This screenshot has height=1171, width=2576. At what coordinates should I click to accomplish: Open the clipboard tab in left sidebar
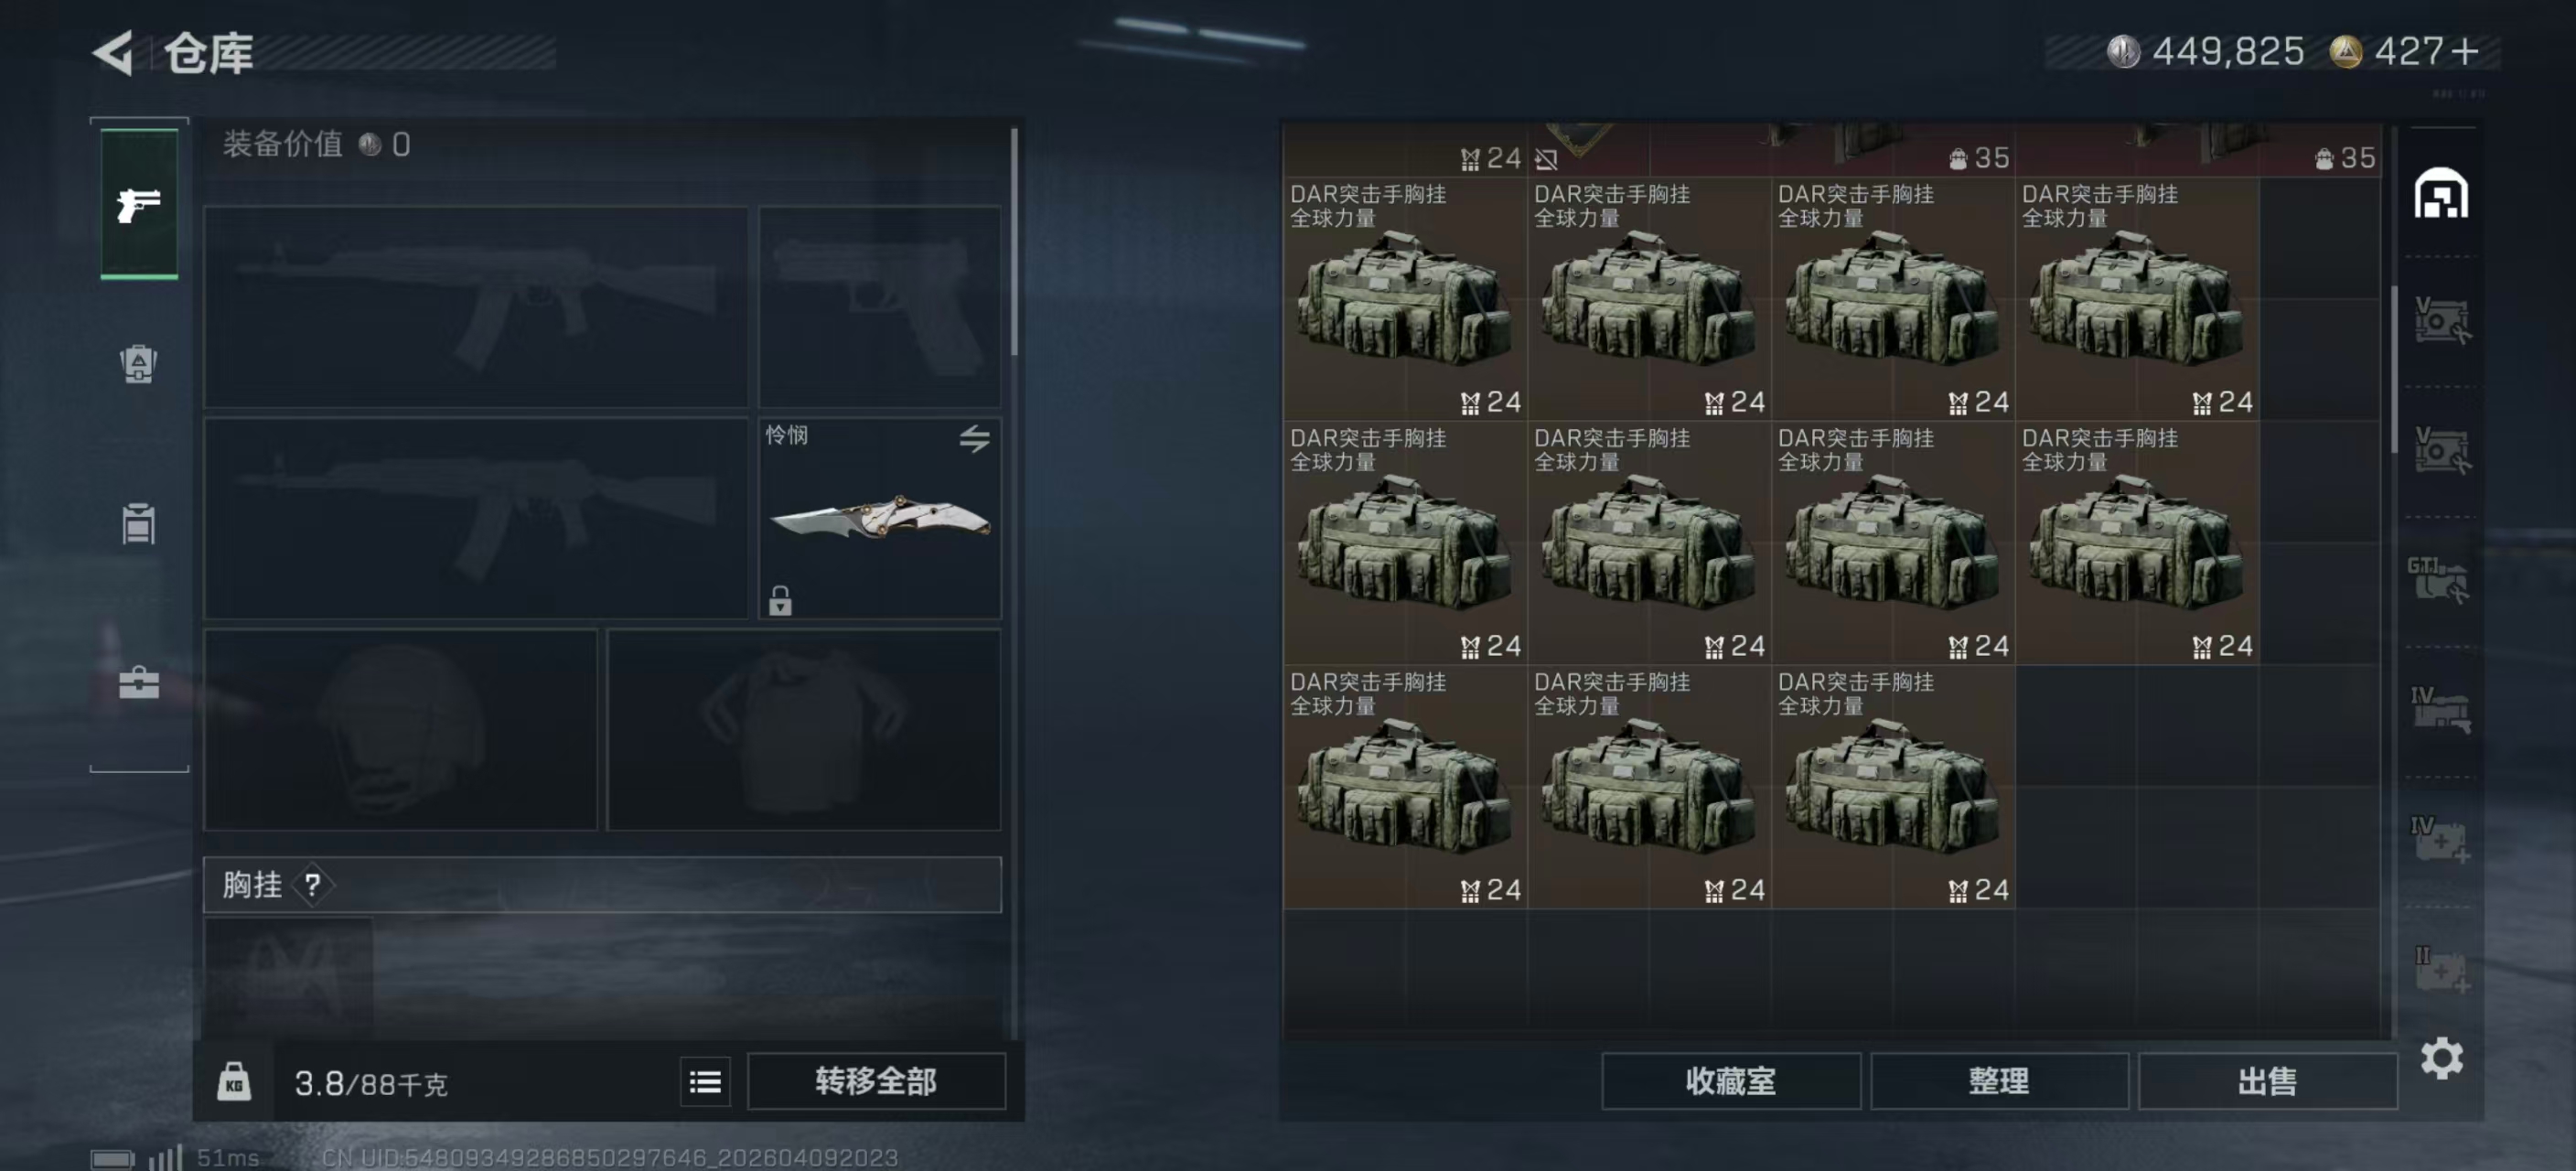point(139,523)
